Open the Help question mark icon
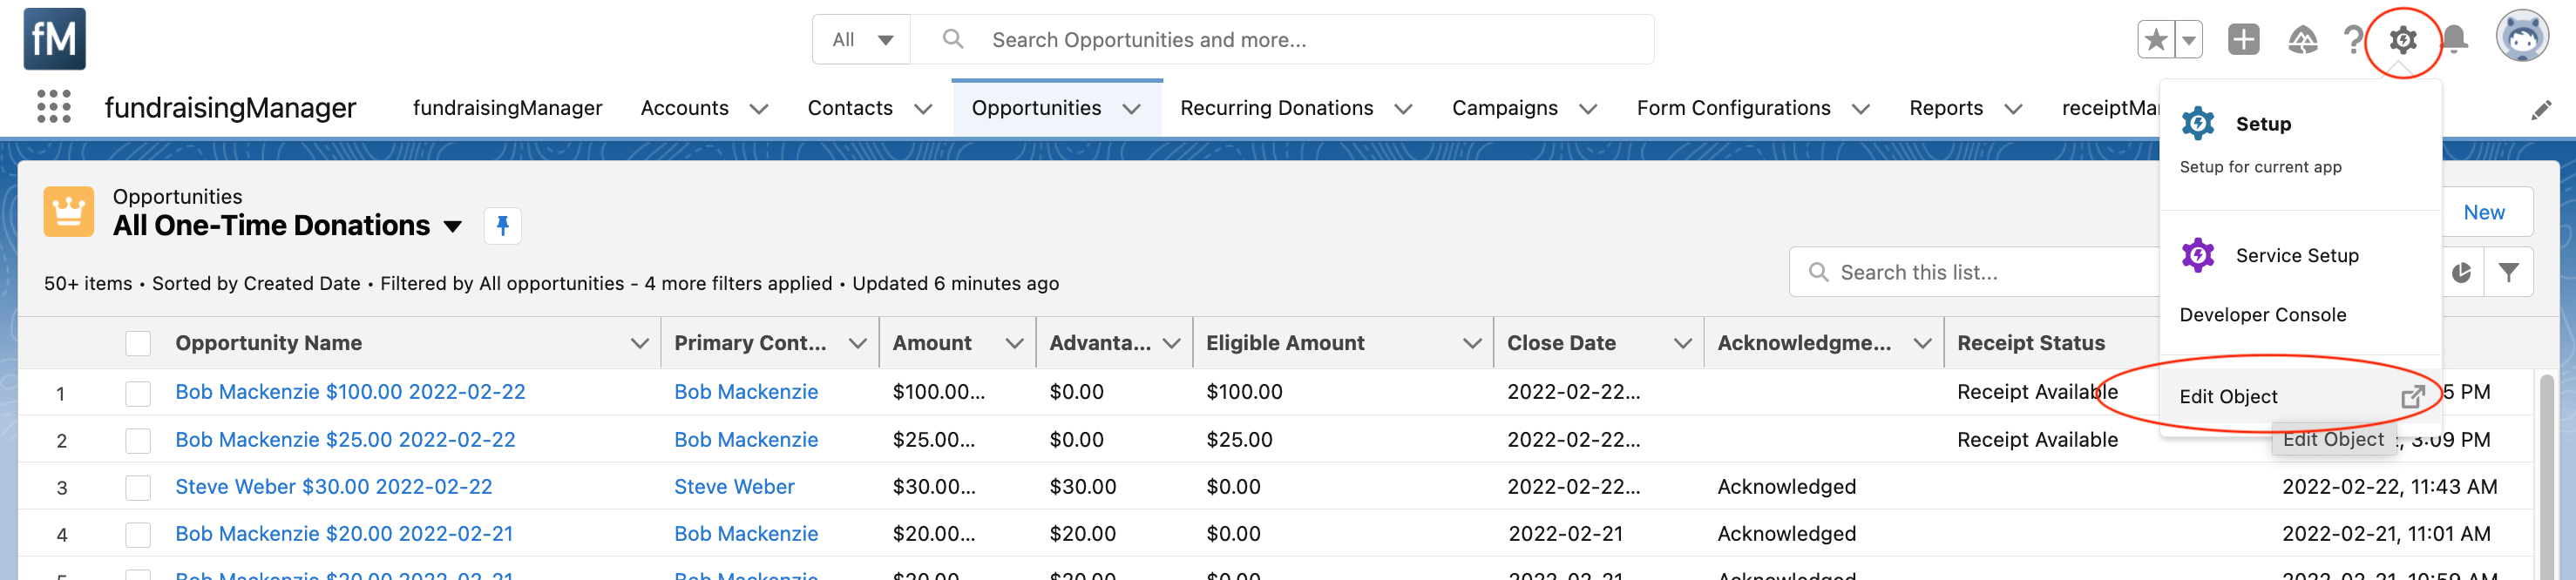2576x580 pixels. click(2353, 40)
